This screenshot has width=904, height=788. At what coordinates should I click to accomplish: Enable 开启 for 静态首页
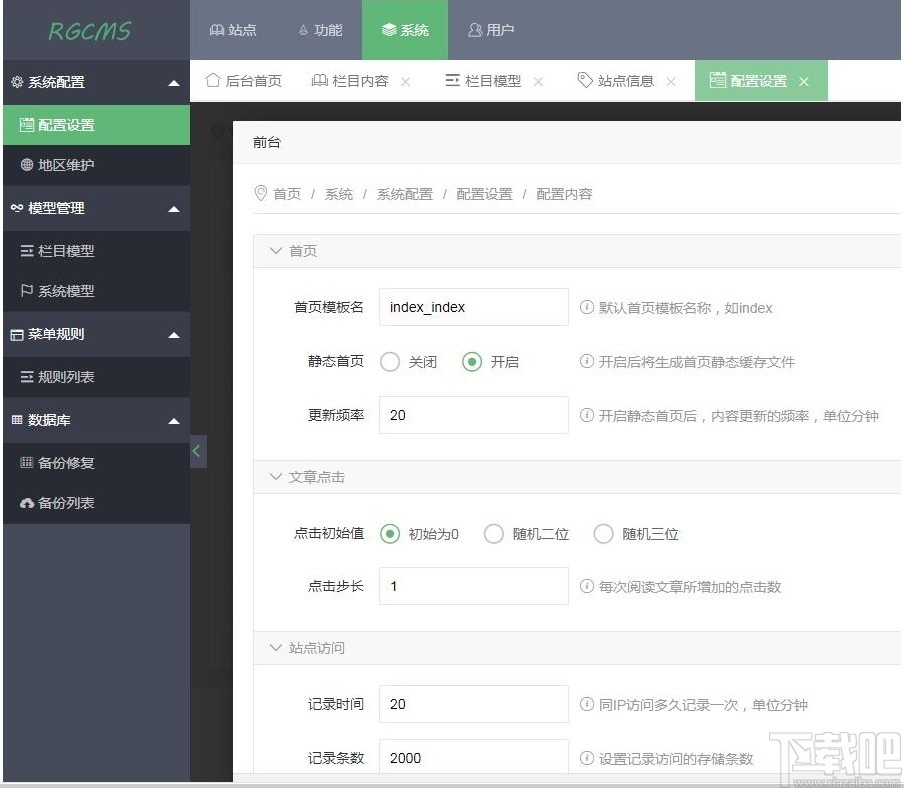(x=471, y=363)
